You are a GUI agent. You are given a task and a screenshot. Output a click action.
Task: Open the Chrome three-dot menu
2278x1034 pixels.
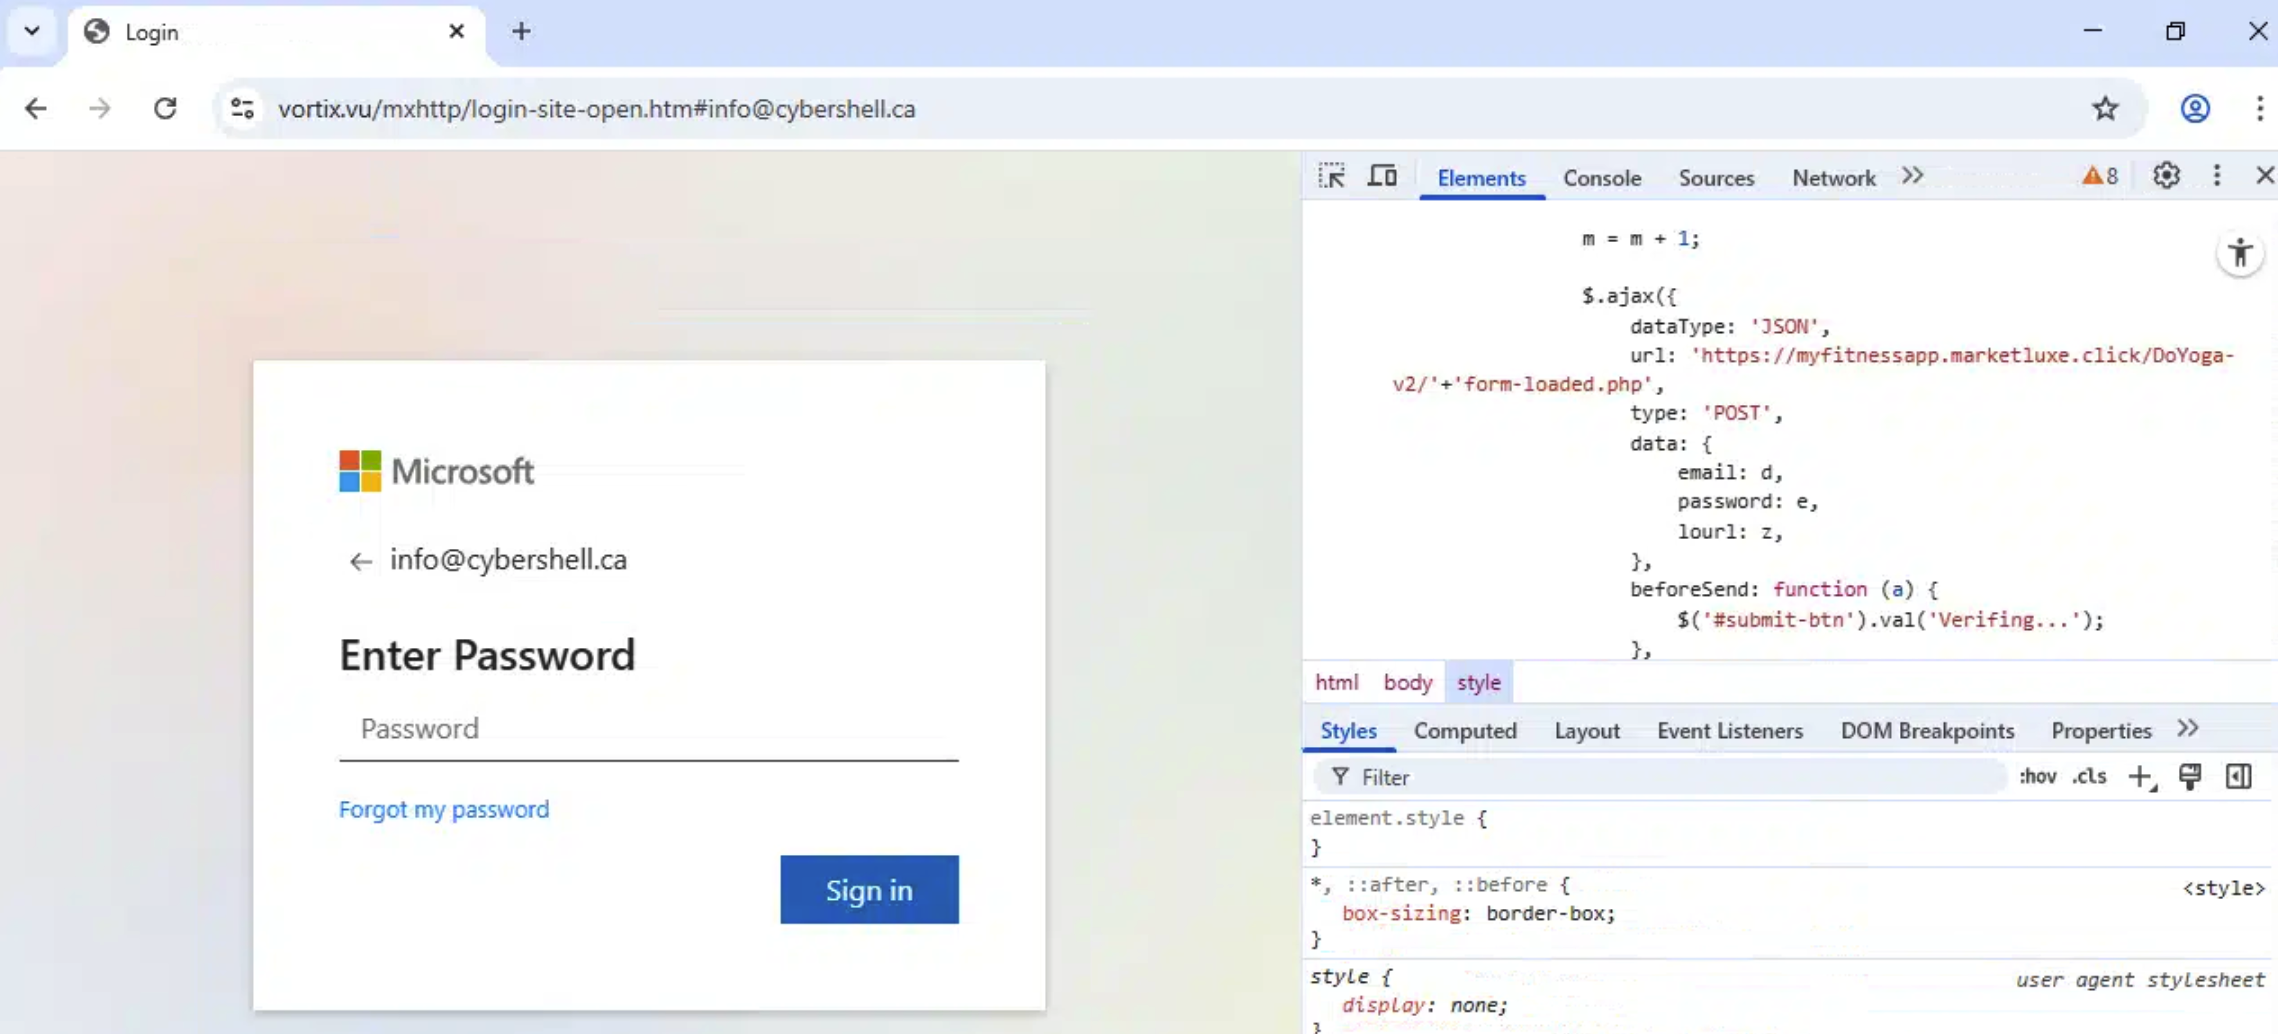2259,108
